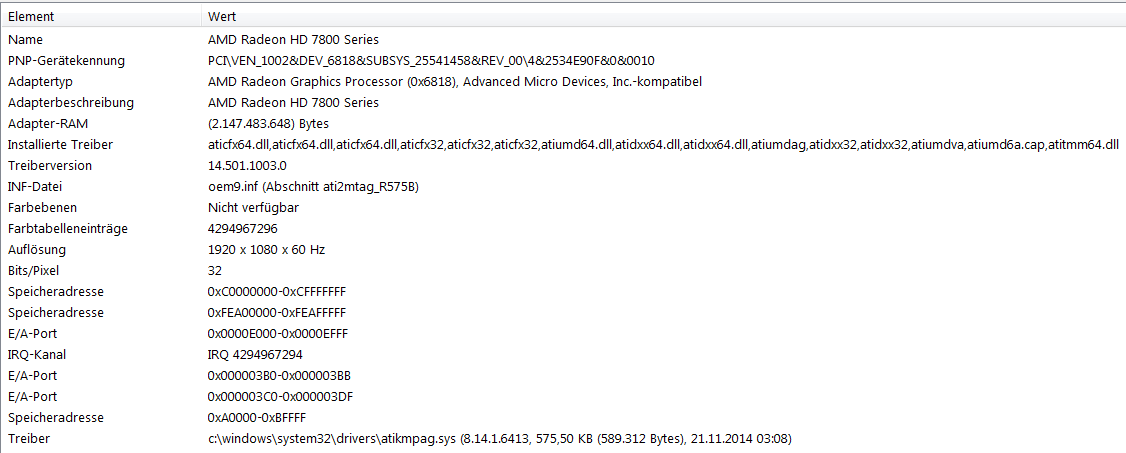
Task: Select the PNP-Gerätekennung row
Action: [x=563, y=60]
